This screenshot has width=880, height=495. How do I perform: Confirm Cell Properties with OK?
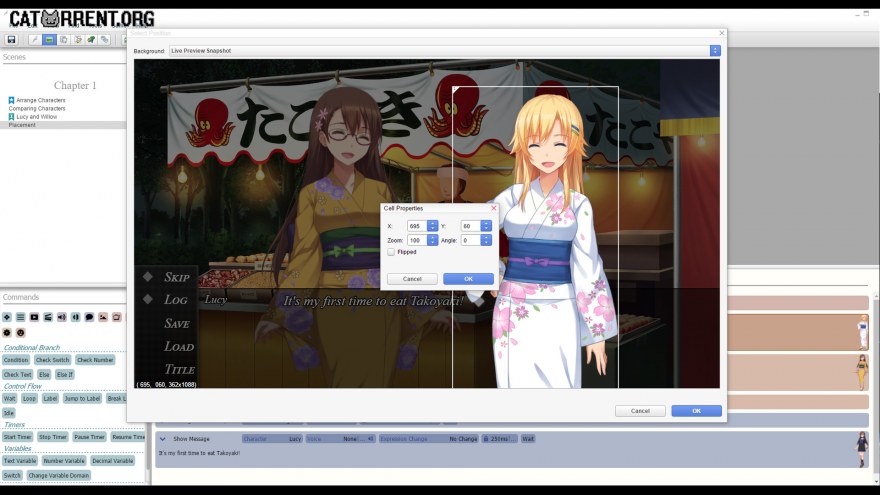point(468,279)
